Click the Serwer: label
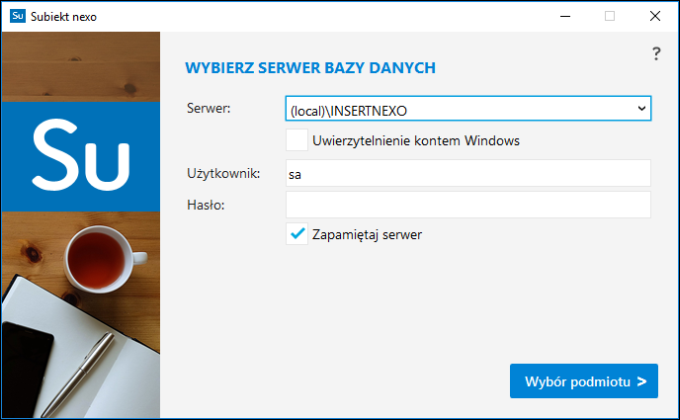This screenshot has height=420, width=680. pos(209,108)
